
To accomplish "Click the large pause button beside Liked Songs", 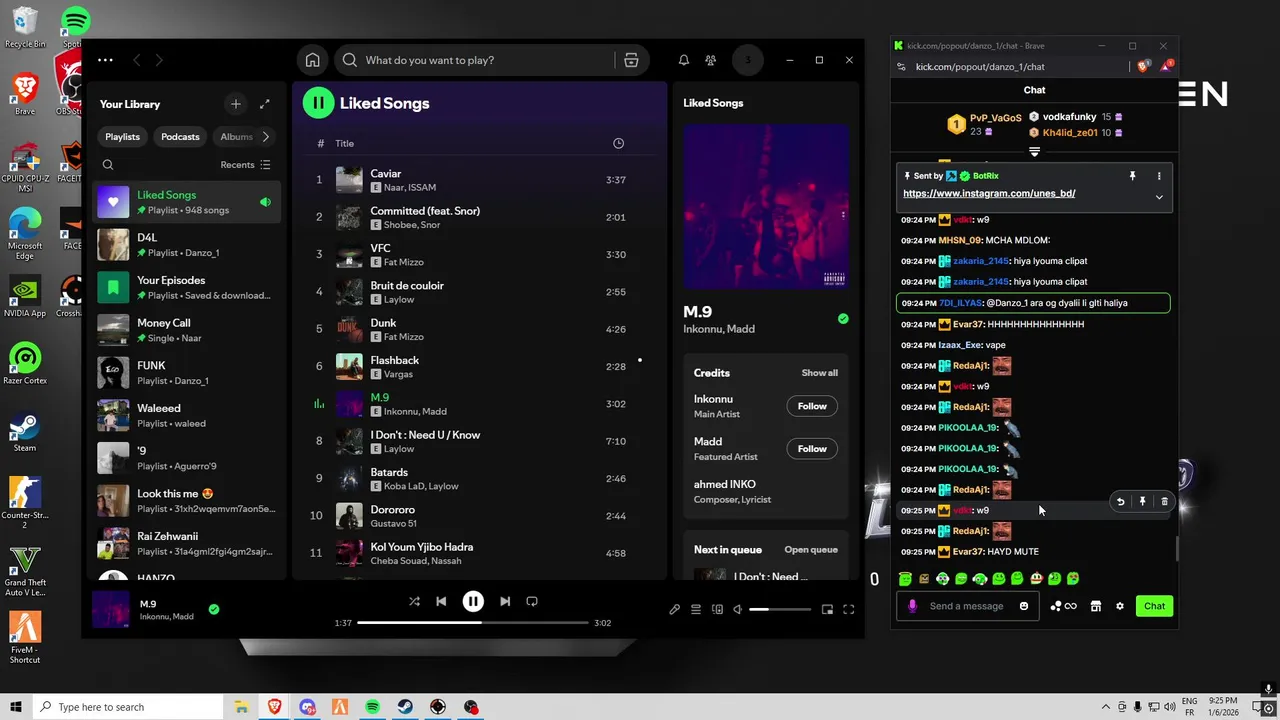I will point(318,102).
